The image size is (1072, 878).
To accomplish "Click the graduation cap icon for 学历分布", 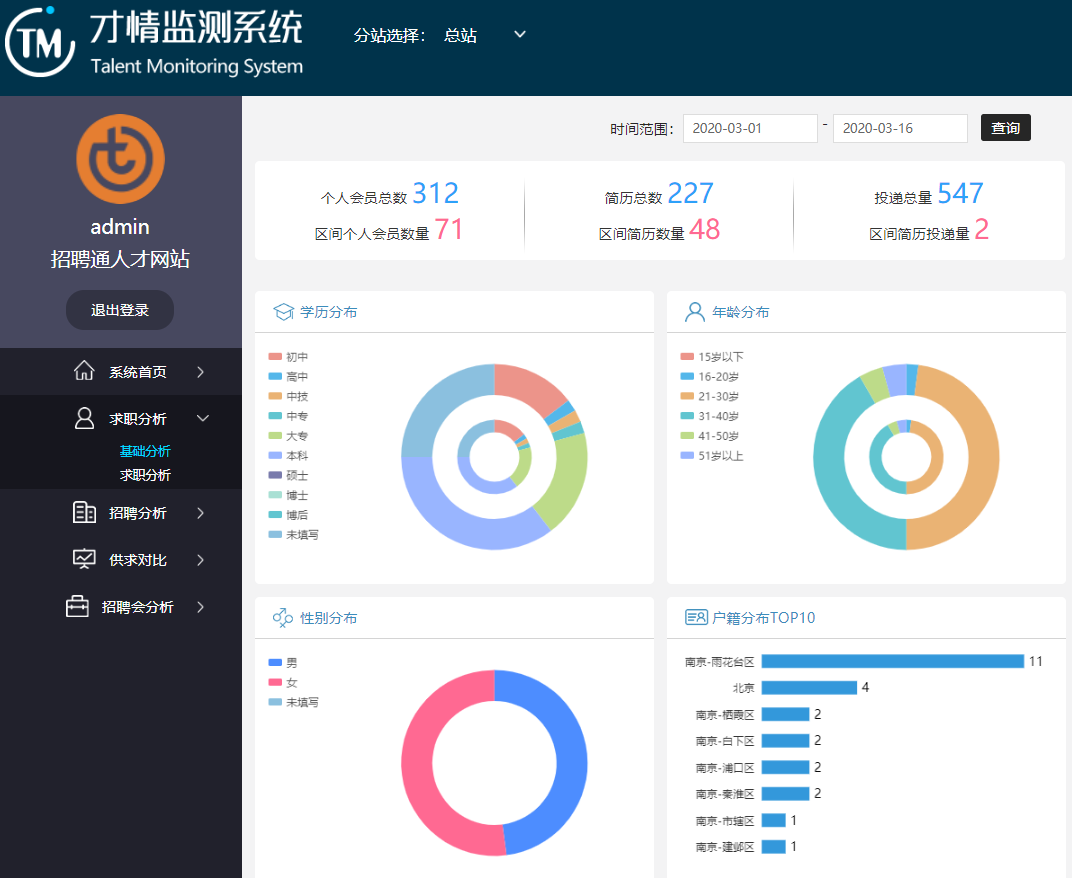I will pyautogui.click(x=283, y=312).
